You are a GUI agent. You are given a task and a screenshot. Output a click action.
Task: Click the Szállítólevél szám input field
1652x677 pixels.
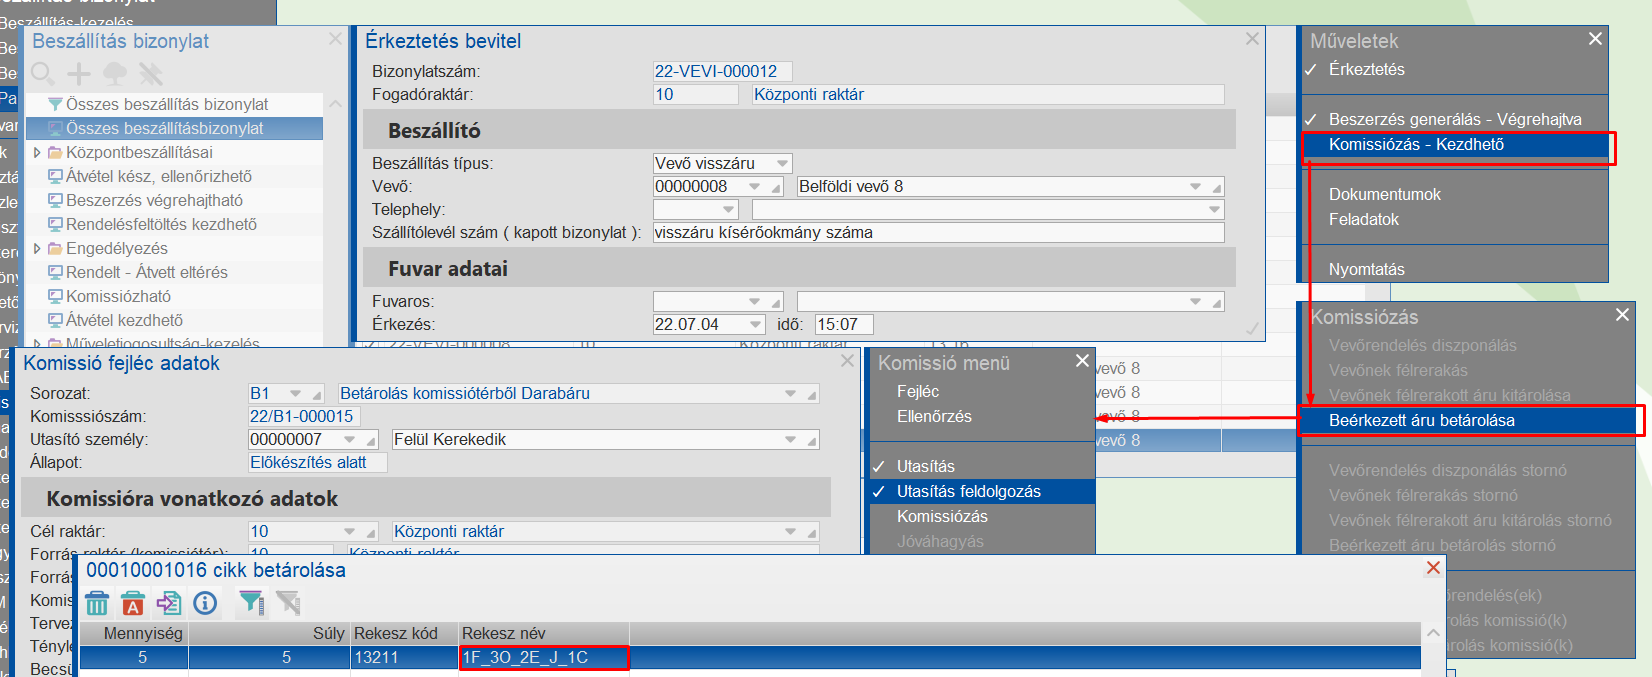pyautogui.click(x=938, y=232)
